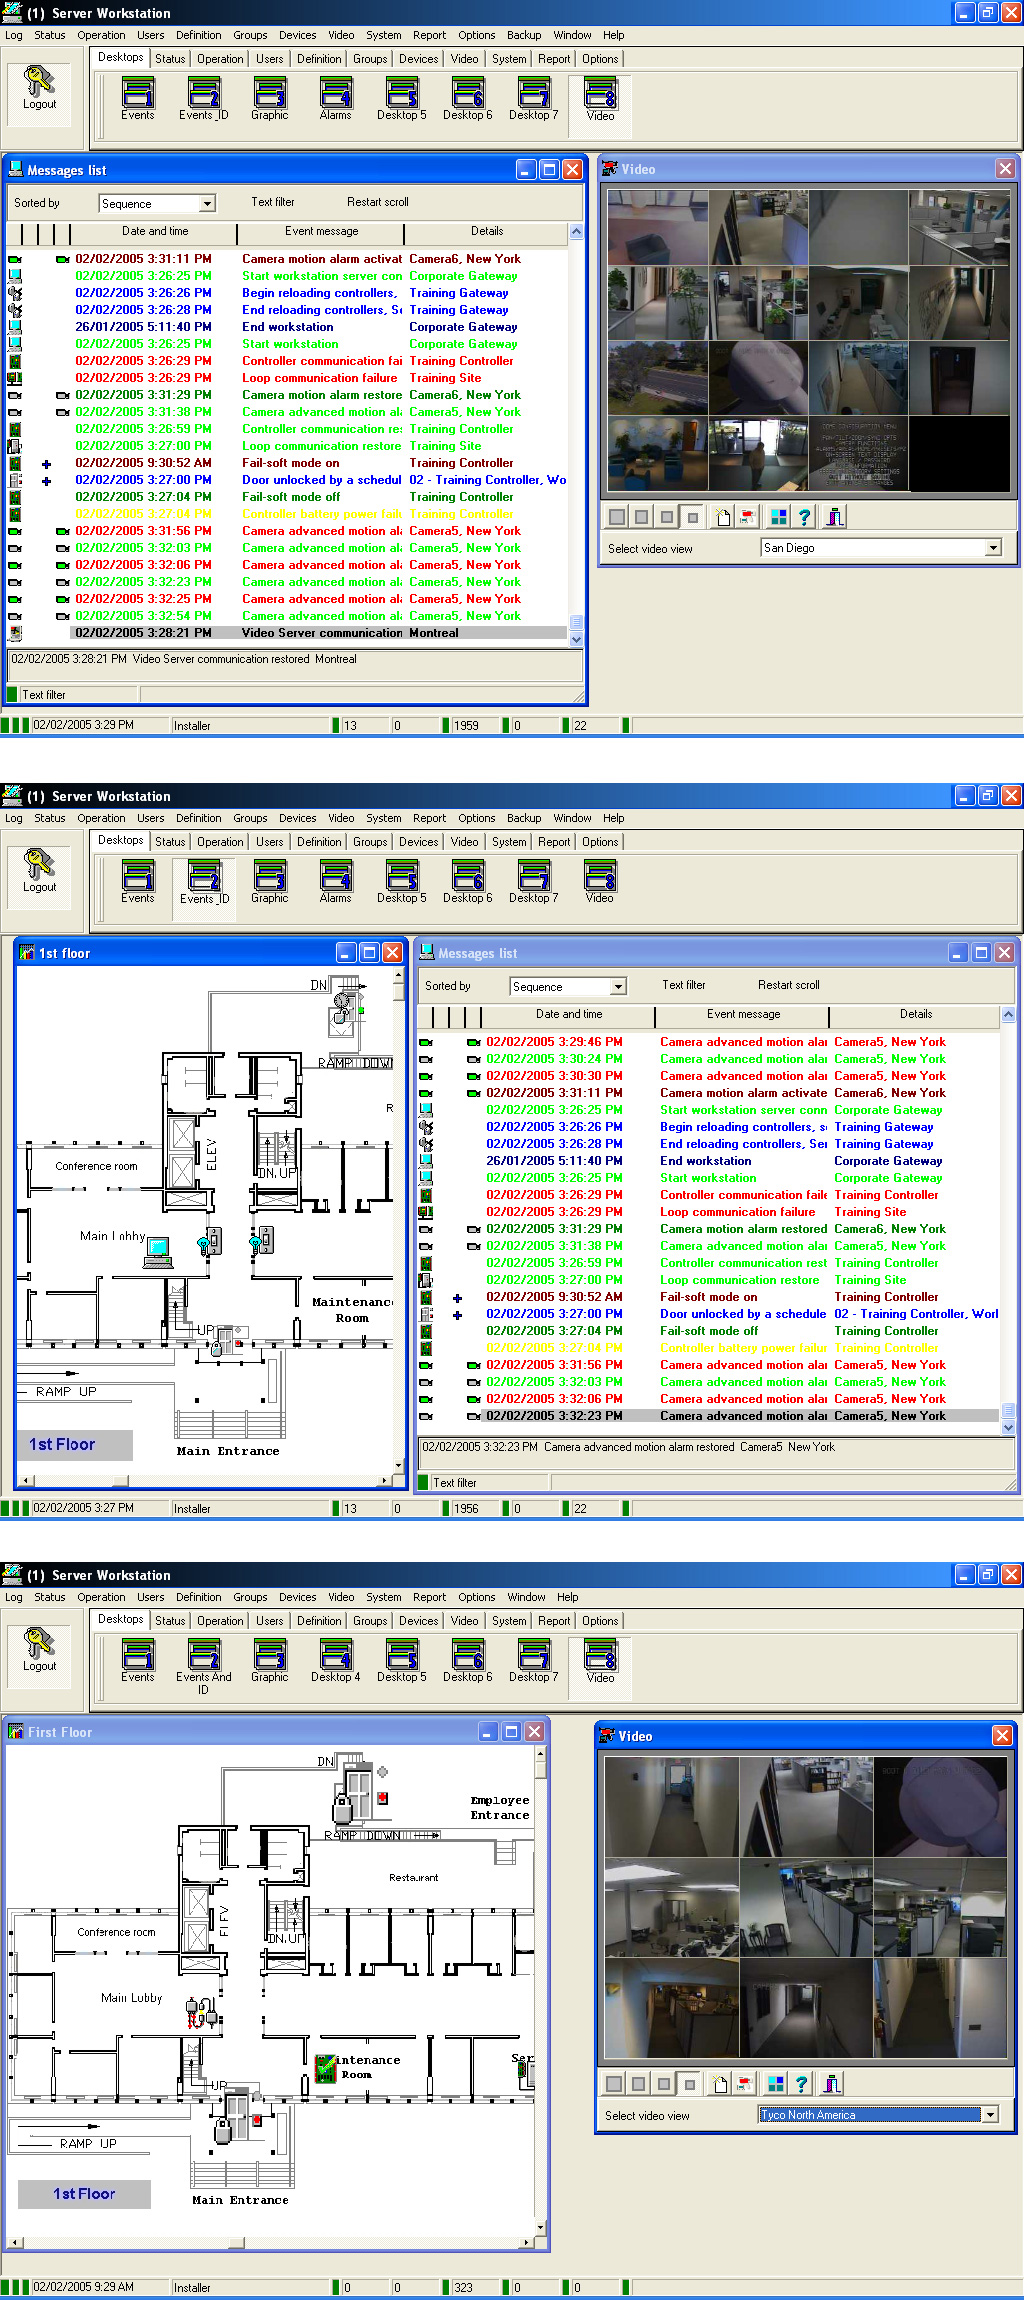Click status bar value 1959
This screenshot has width=1024, height=2300.
tap(466, 726)
